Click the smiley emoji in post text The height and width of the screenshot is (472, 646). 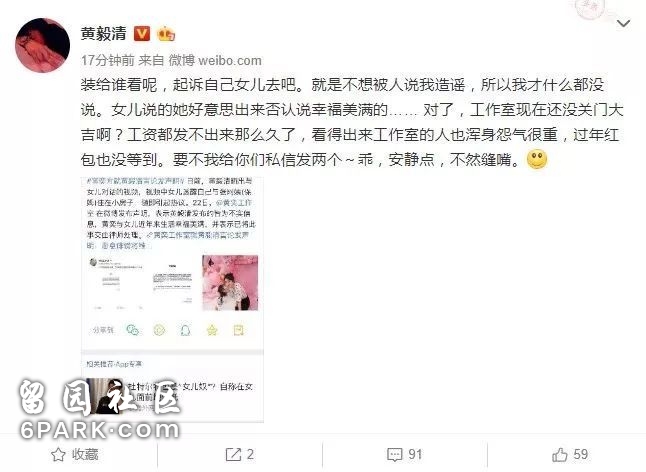tap(537, 160)
